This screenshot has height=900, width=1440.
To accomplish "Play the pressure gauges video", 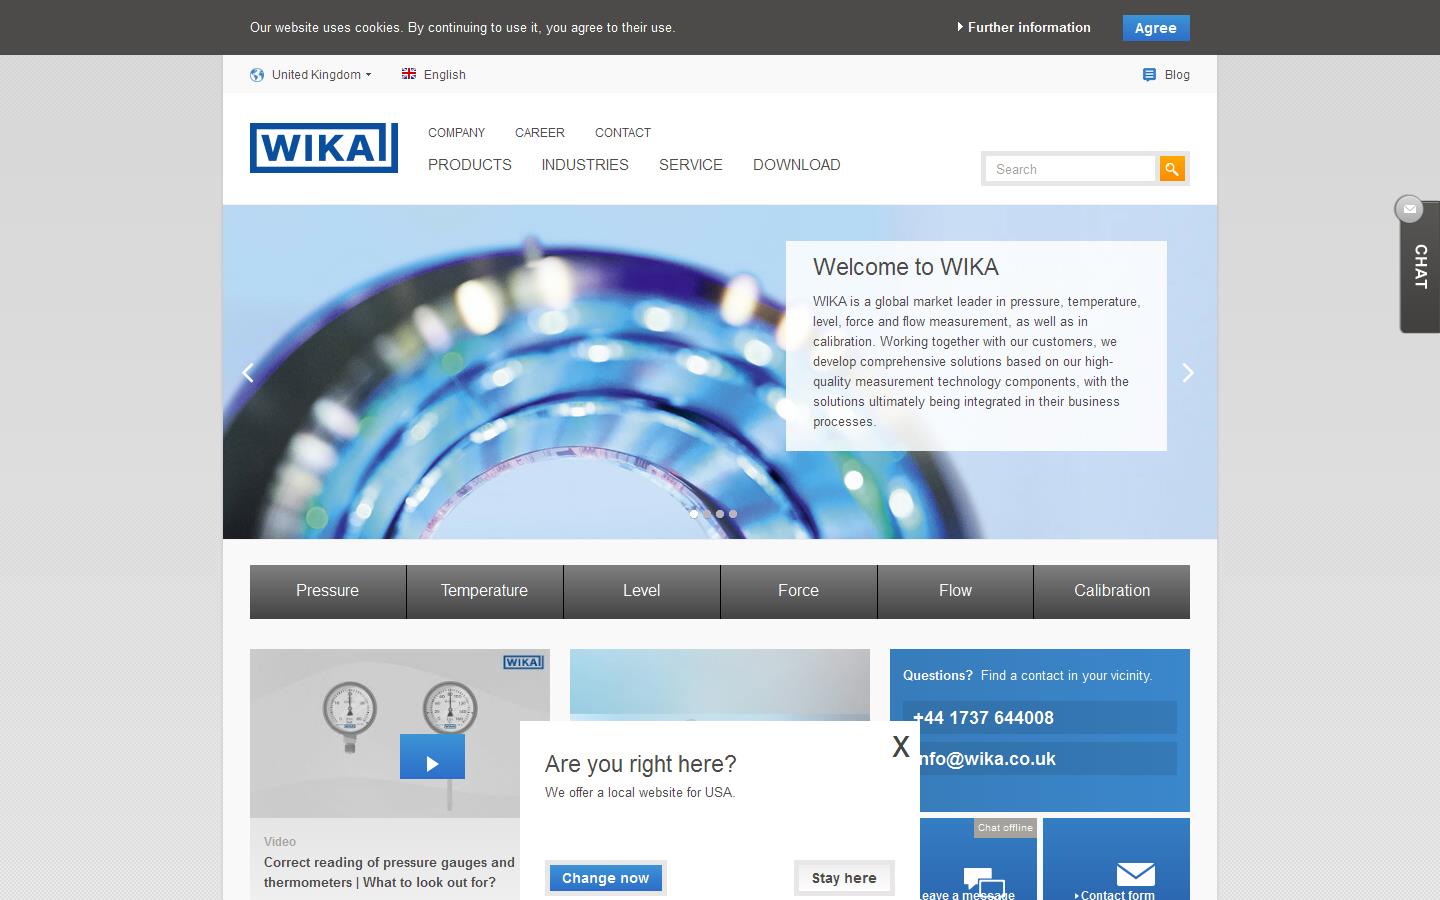I will click(x=432, y=757).
